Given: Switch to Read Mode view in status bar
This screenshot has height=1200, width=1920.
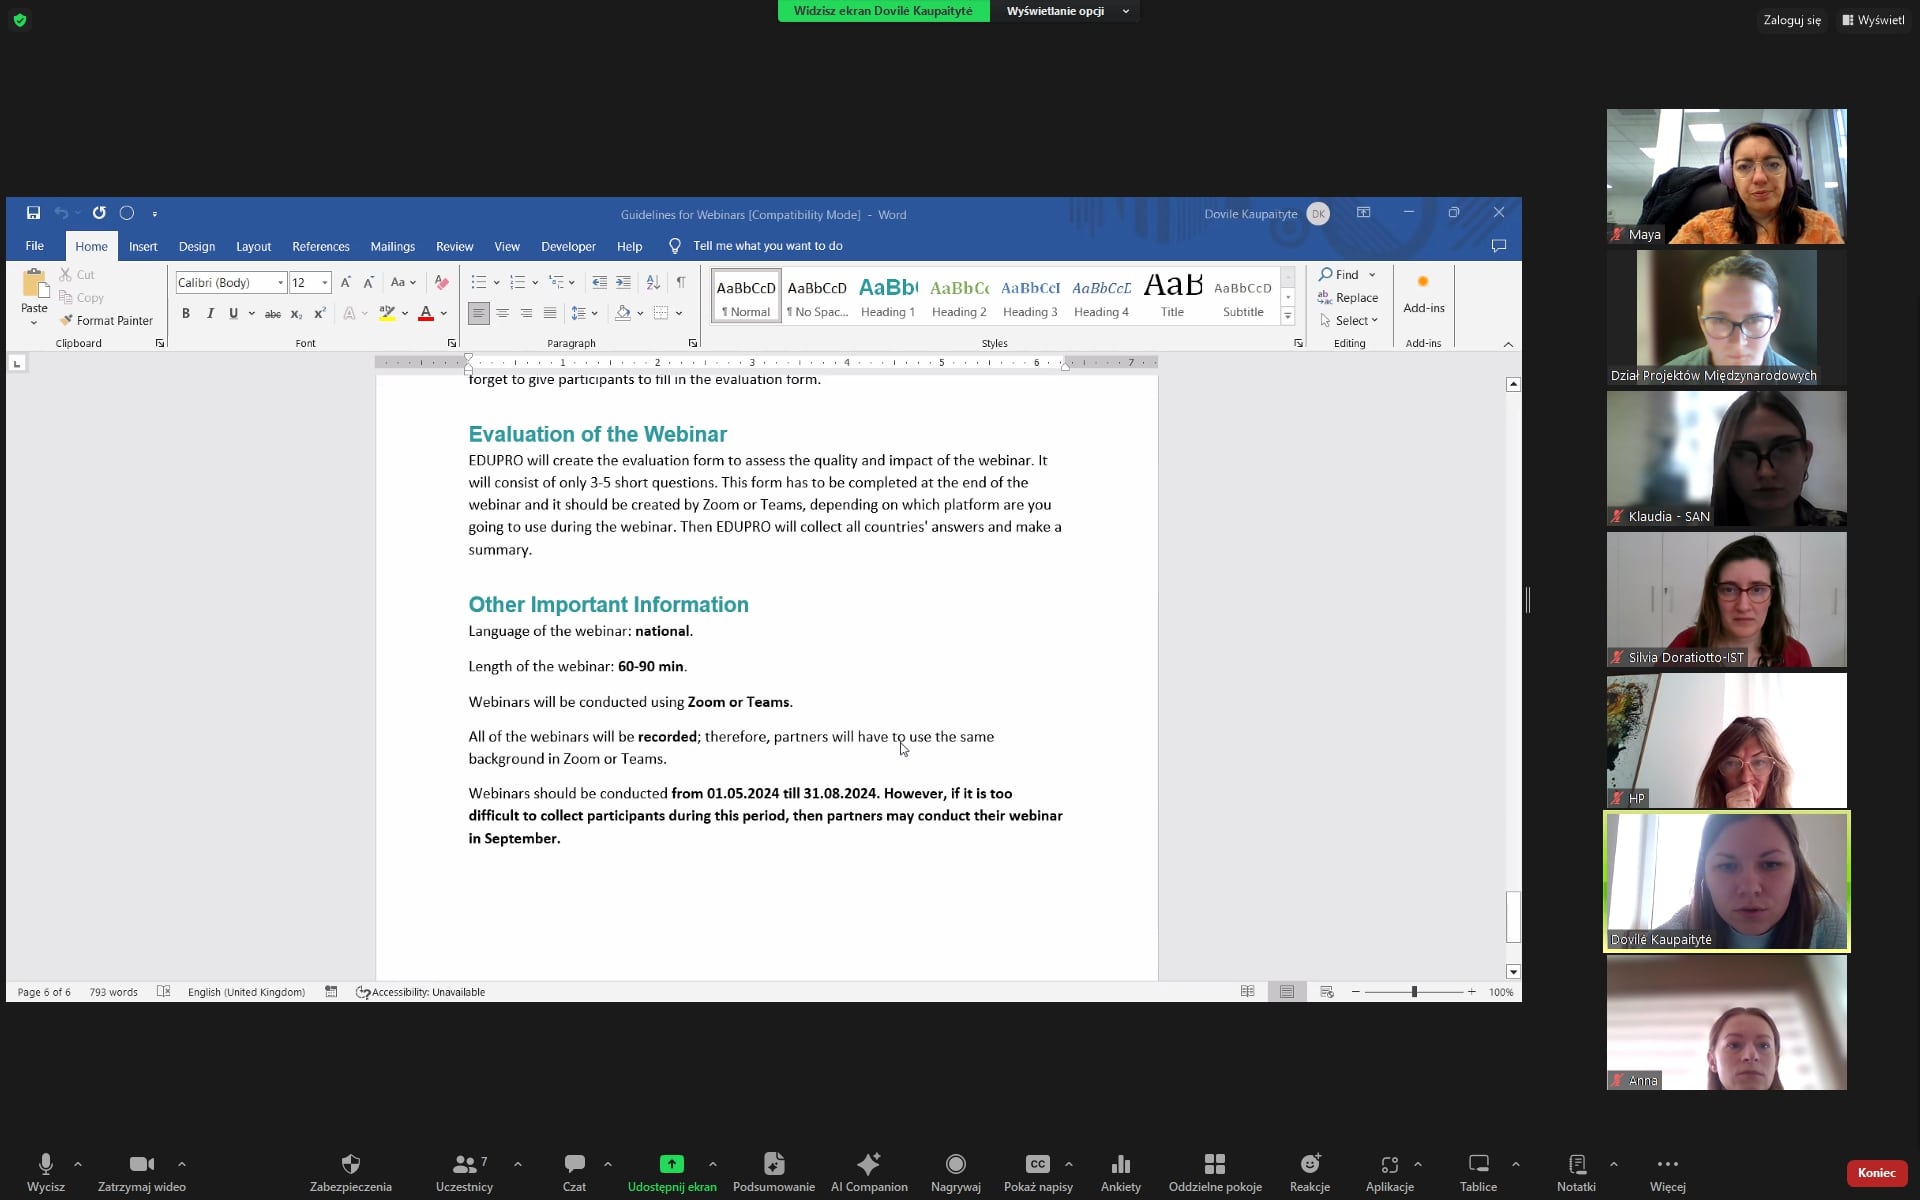Looking at the screenshot, I should click(1248, 992).
